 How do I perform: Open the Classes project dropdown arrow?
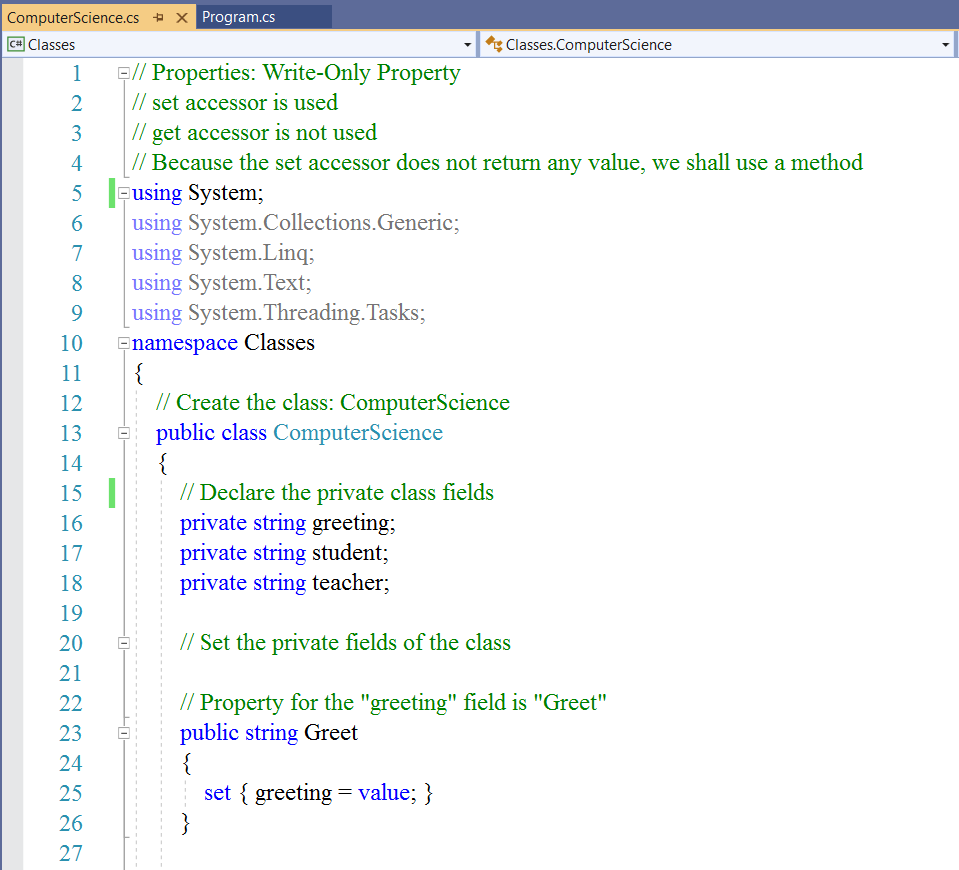(x=468, y=45)
